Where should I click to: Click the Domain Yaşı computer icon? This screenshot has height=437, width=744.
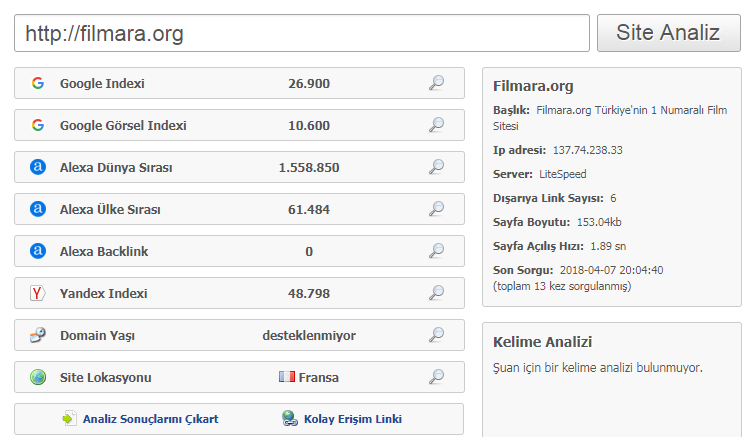coord(38,335)
